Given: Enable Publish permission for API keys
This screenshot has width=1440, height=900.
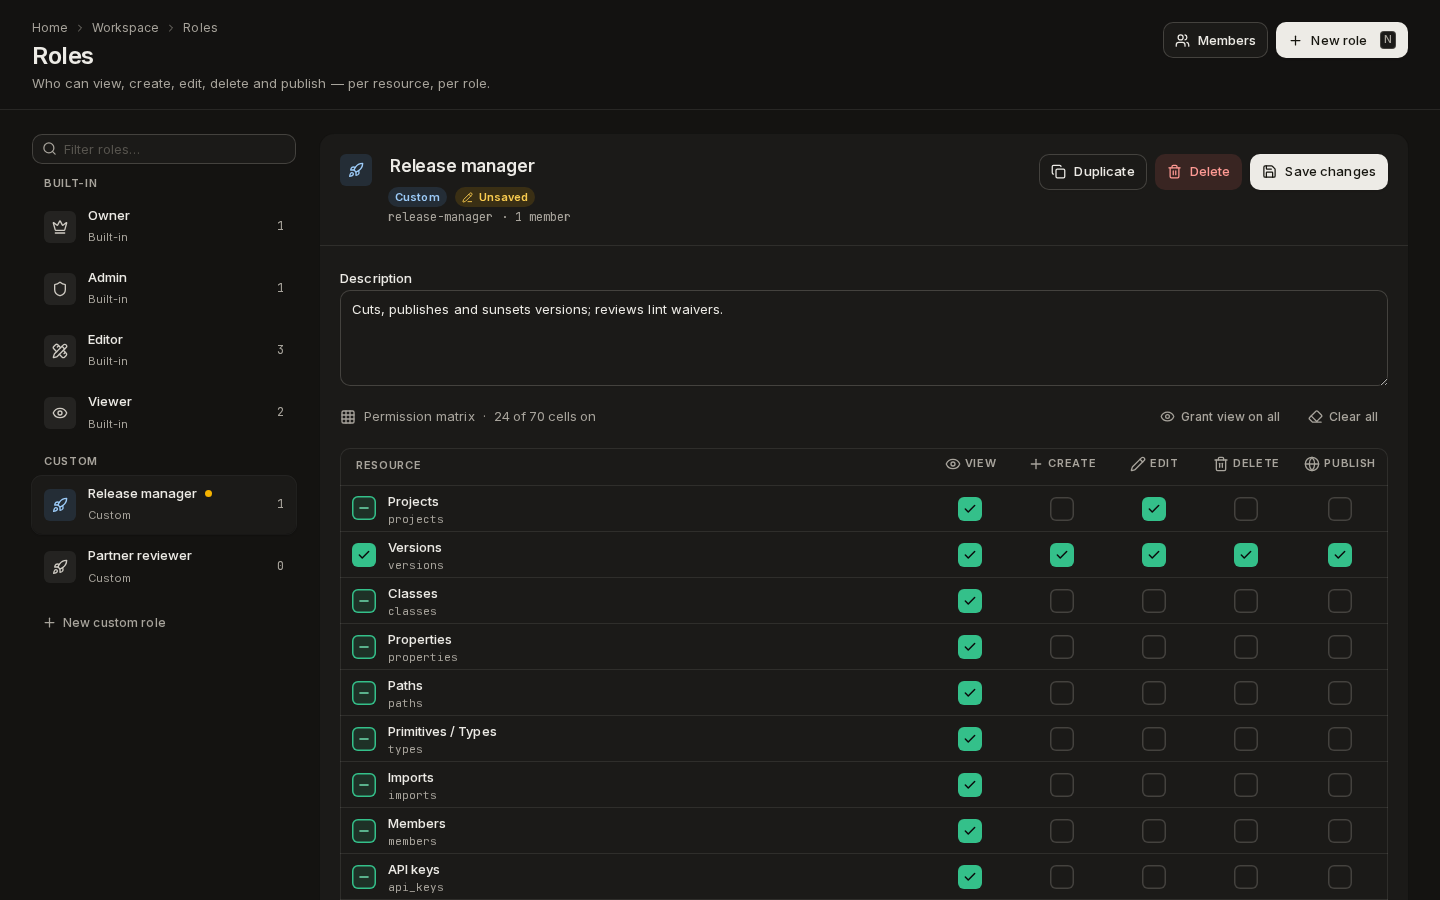Looking at the screenshot, I should tap(1340, 877).
